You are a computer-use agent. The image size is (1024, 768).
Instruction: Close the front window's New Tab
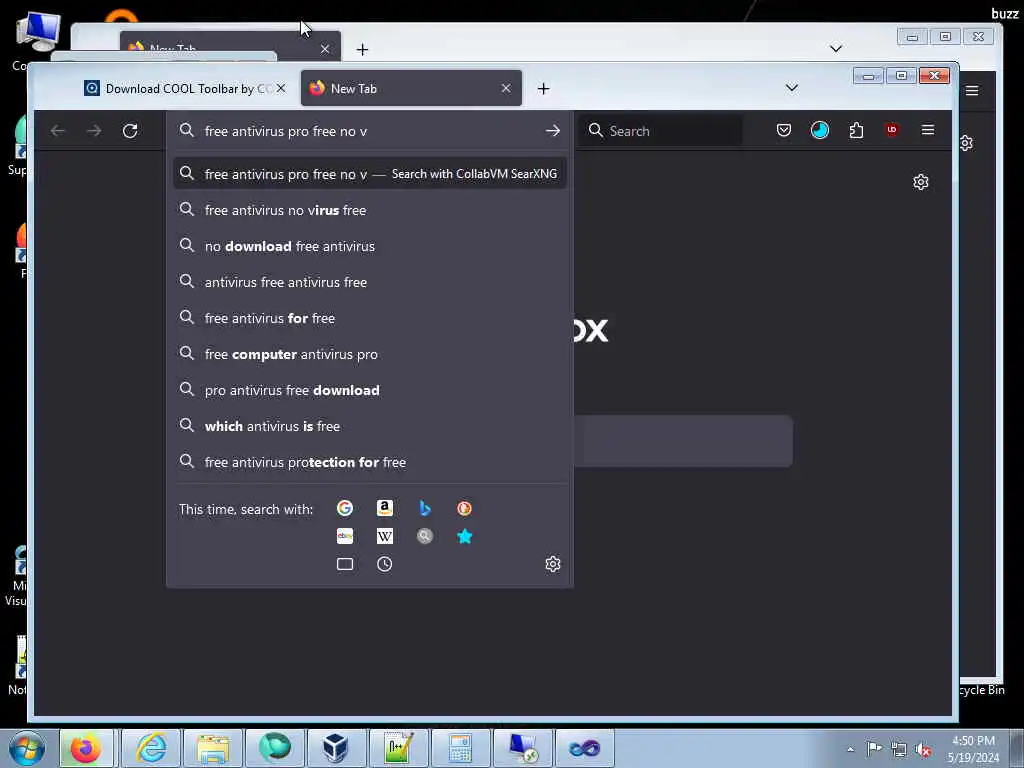506,88
